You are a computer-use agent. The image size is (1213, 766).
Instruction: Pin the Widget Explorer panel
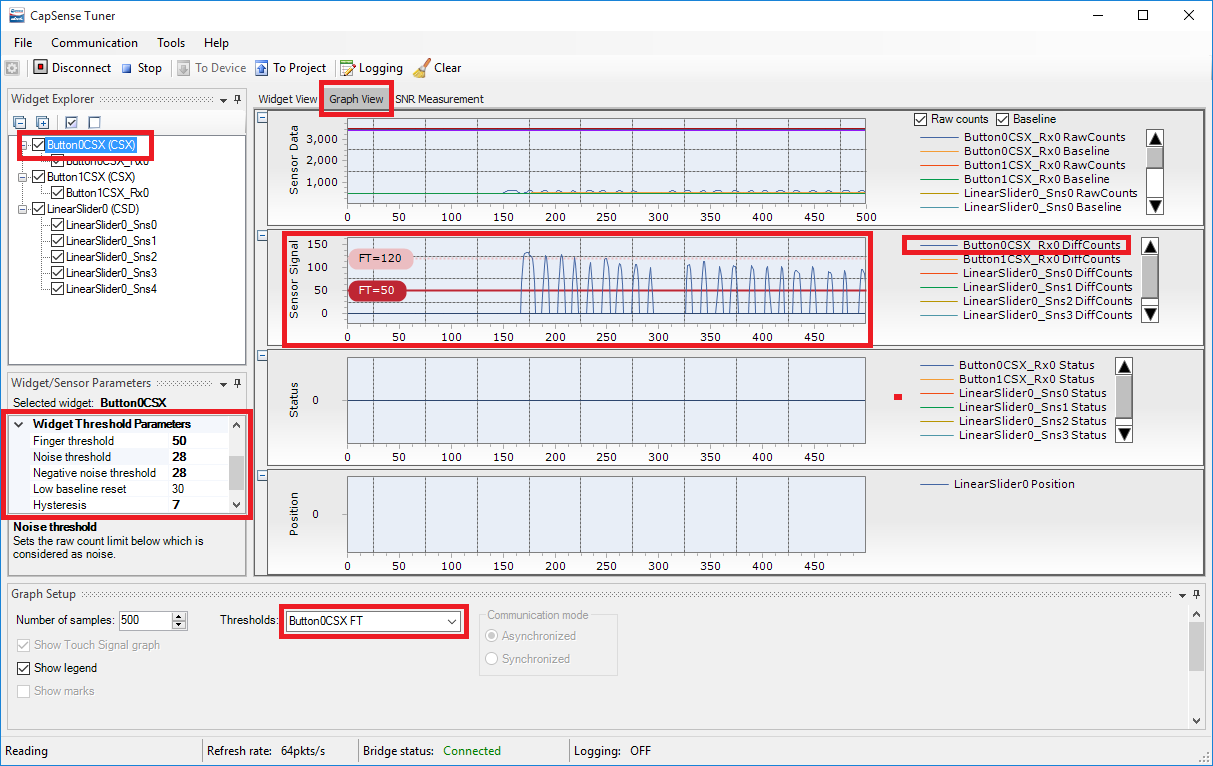[x=237, y=100]
